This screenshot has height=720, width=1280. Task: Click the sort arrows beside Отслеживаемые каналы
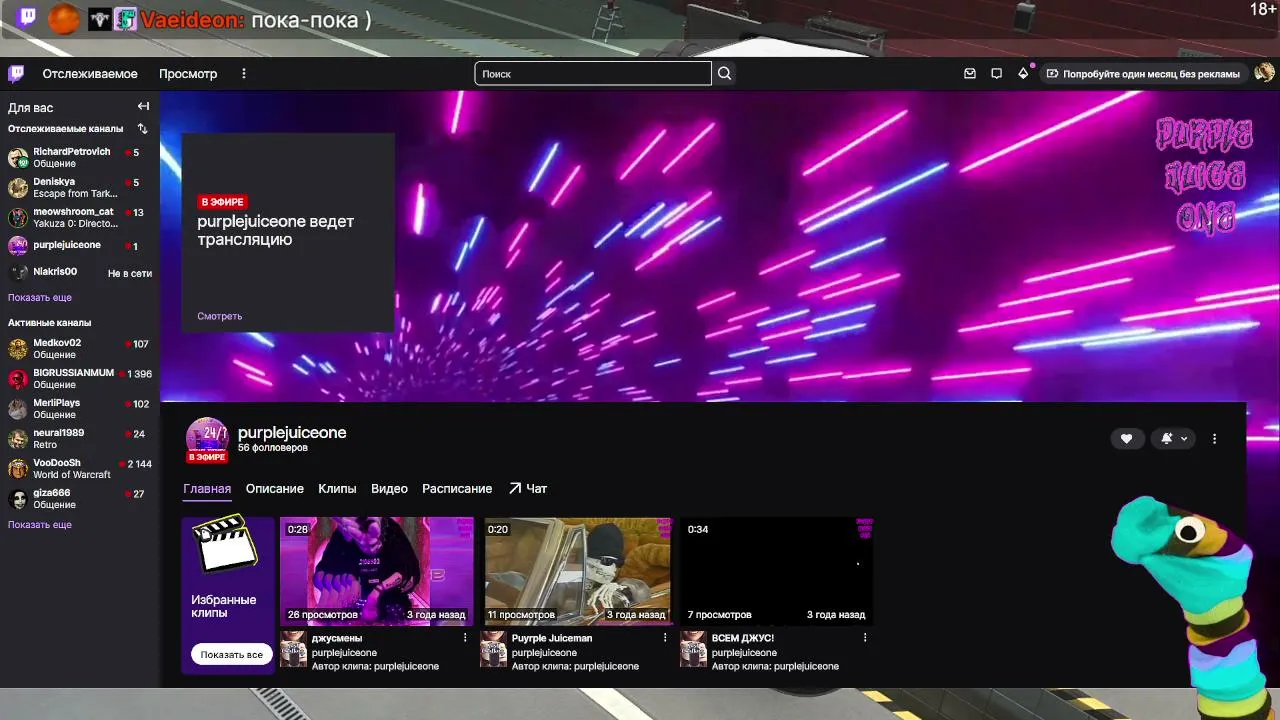click(x=142, y=129)
